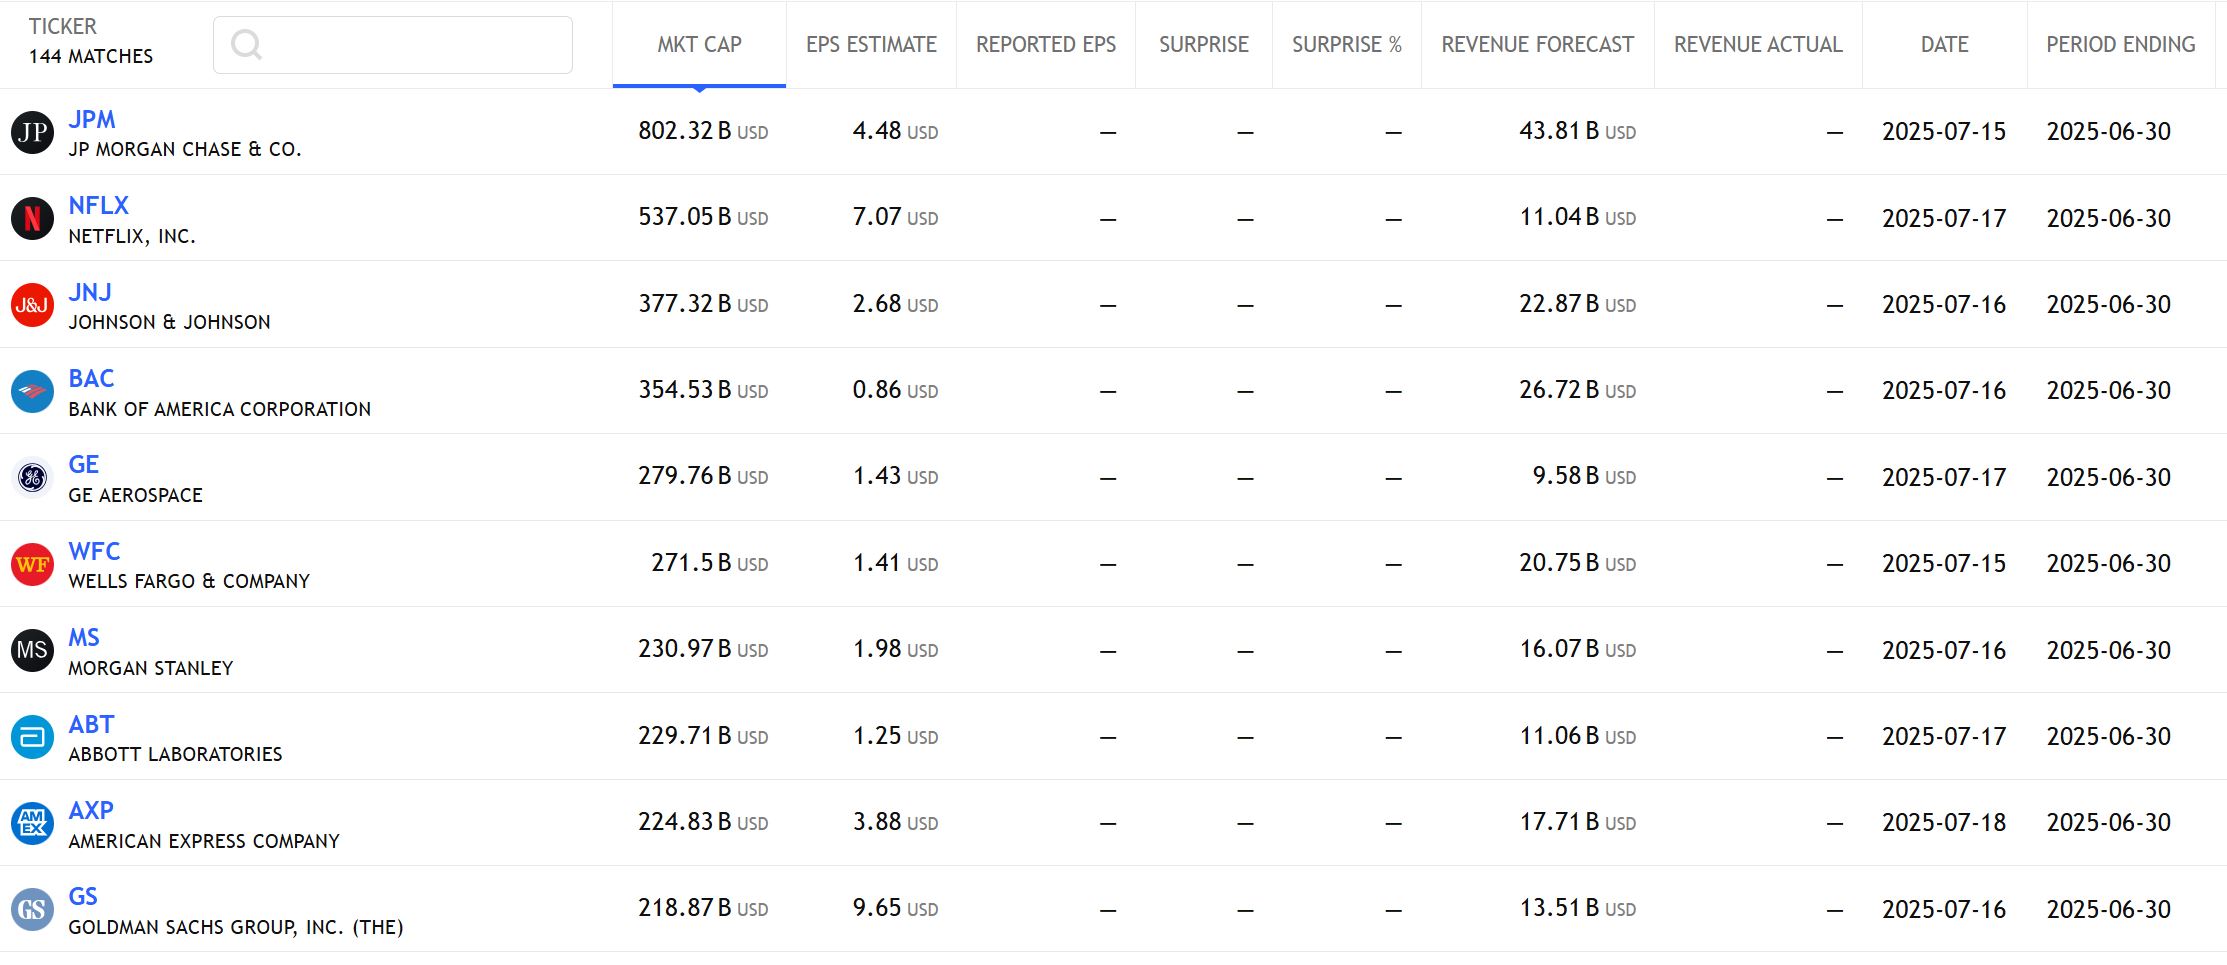Viewport: 2227px width, 965px height.
Task: Click the JNJ market cap 377.32 B
Action: (x=703, y=304)
